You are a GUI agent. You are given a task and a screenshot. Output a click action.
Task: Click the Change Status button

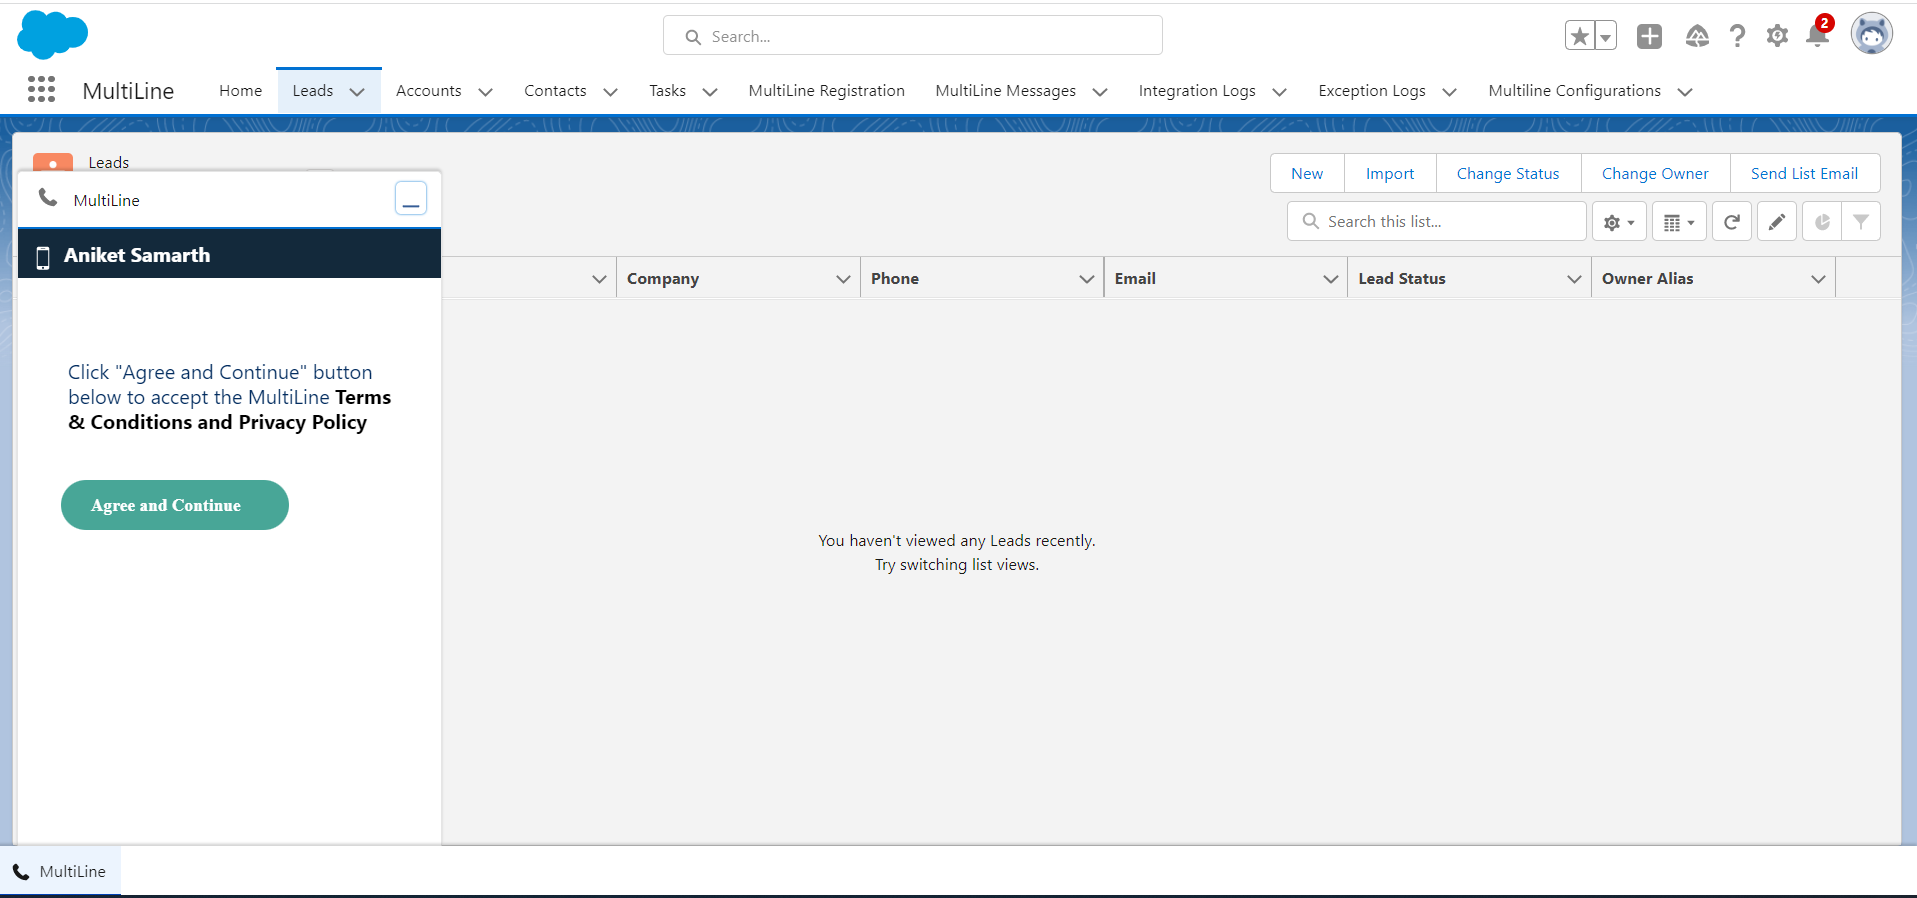pyautogui.click(x=1508, y=173)
